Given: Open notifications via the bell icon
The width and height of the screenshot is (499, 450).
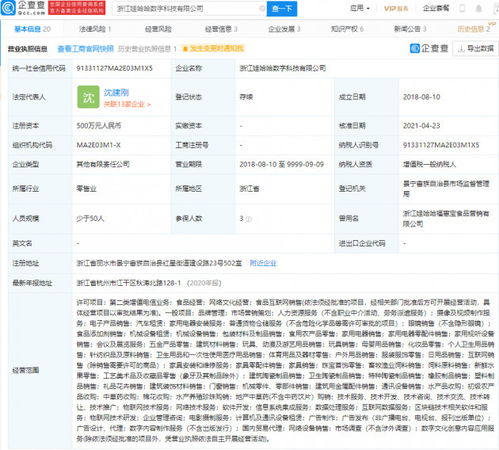Looking at the screenshot, I should [x=478, y=8].
